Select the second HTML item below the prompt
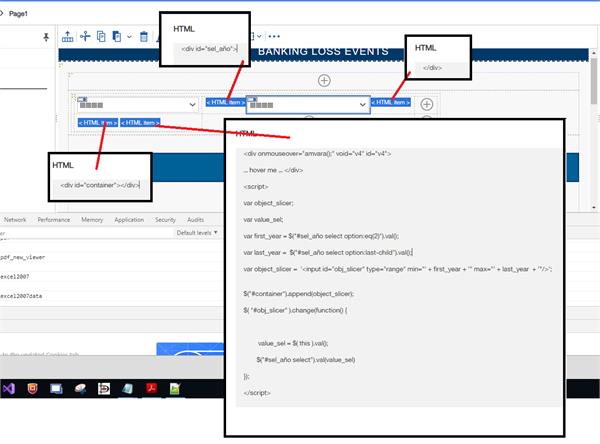The image size is (600, 444). coord(140,122)
